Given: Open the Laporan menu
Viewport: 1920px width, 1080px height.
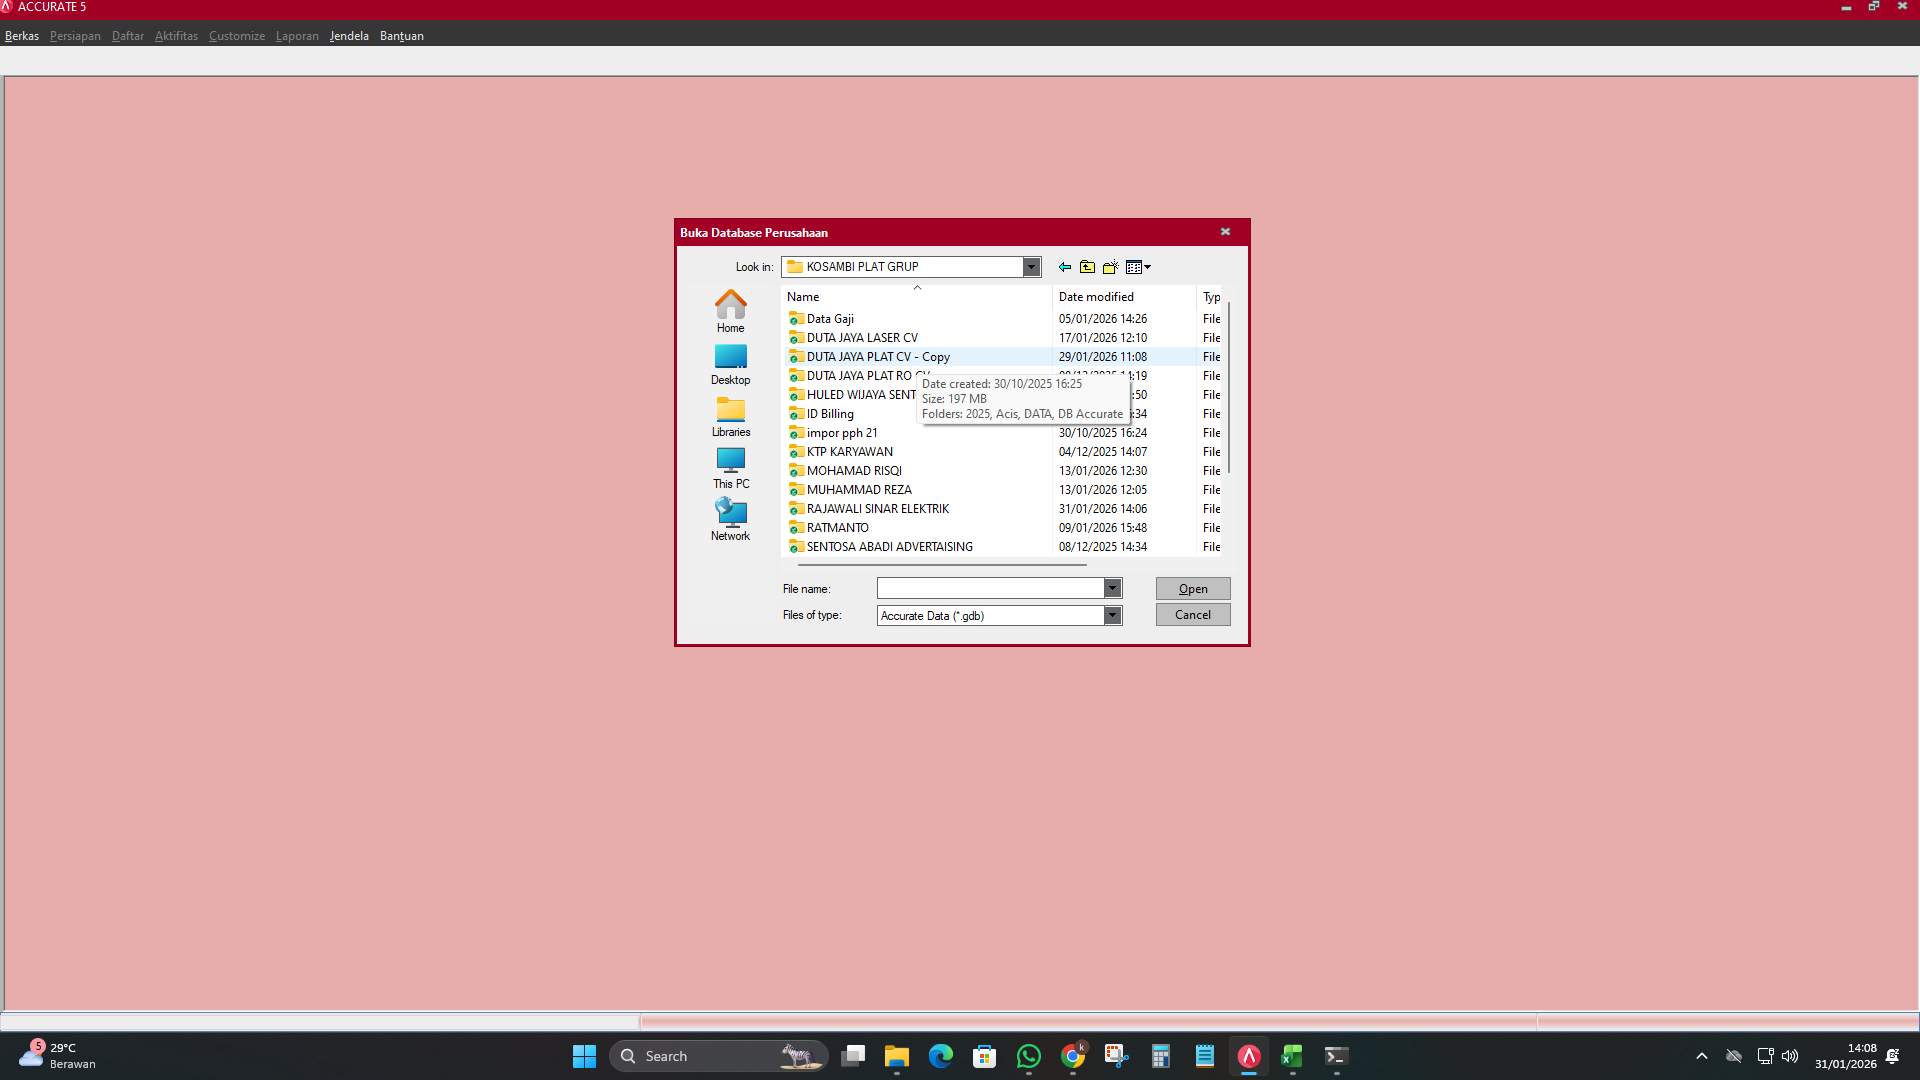Looking at the screenshot, I should (297, 36).
